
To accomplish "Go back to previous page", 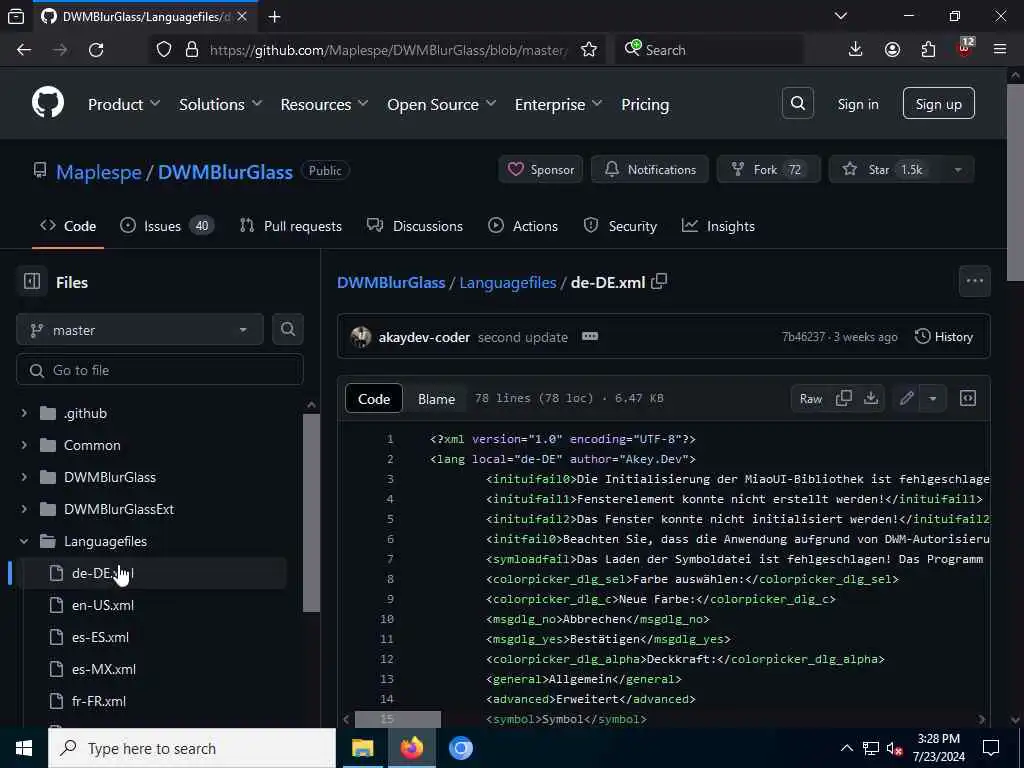I will click(24, 50).
